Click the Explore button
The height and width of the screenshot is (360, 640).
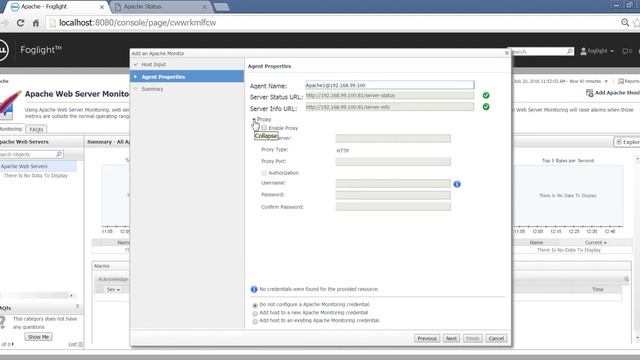[x=627, y=142]
